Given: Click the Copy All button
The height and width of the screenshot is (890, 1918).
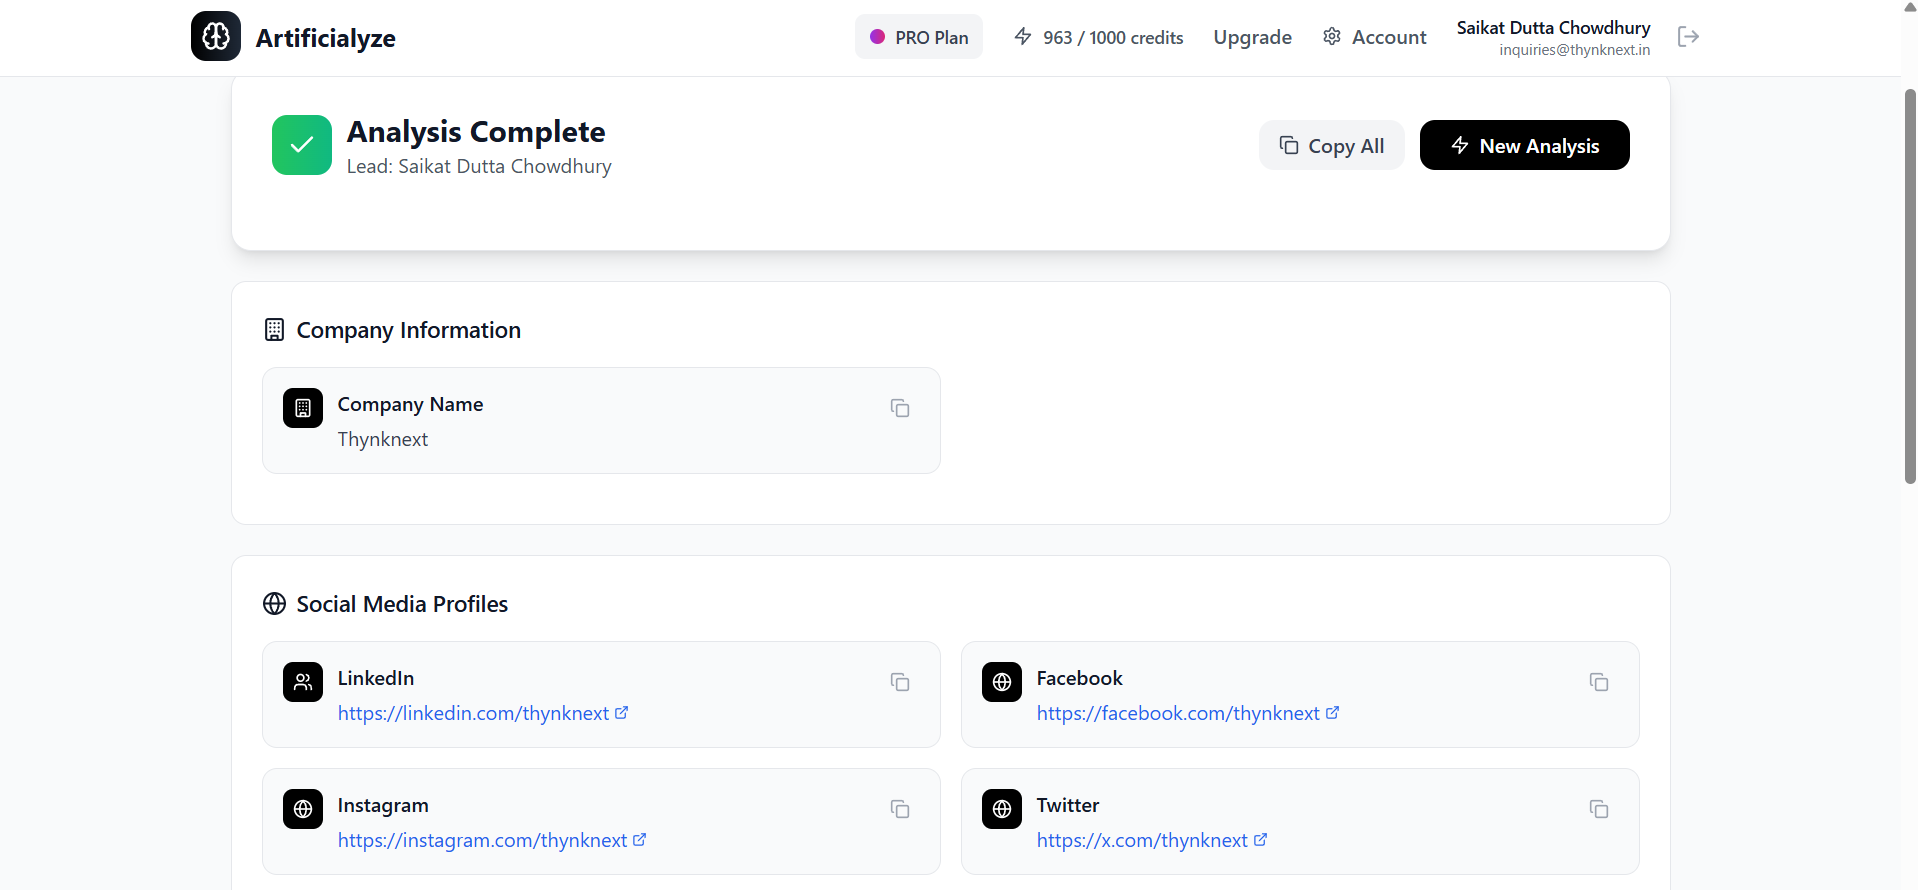Looking at the screenshot, I should (x=1332, y=145).
